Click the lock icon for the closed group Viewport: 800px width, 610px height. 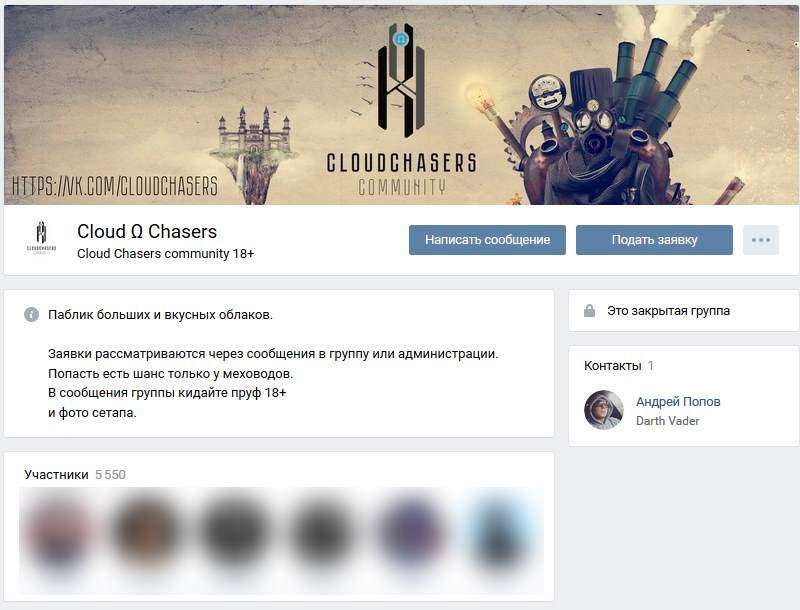coord(589,310)
